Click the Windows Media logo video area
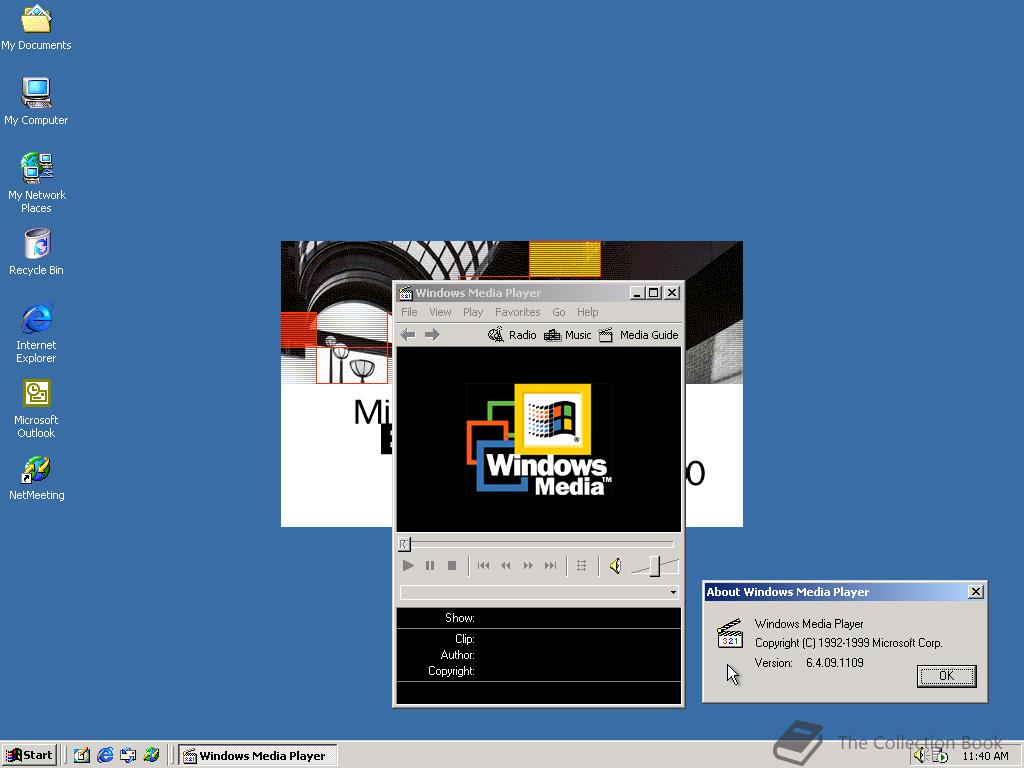The image size is (1024, 768). (539, 439)
